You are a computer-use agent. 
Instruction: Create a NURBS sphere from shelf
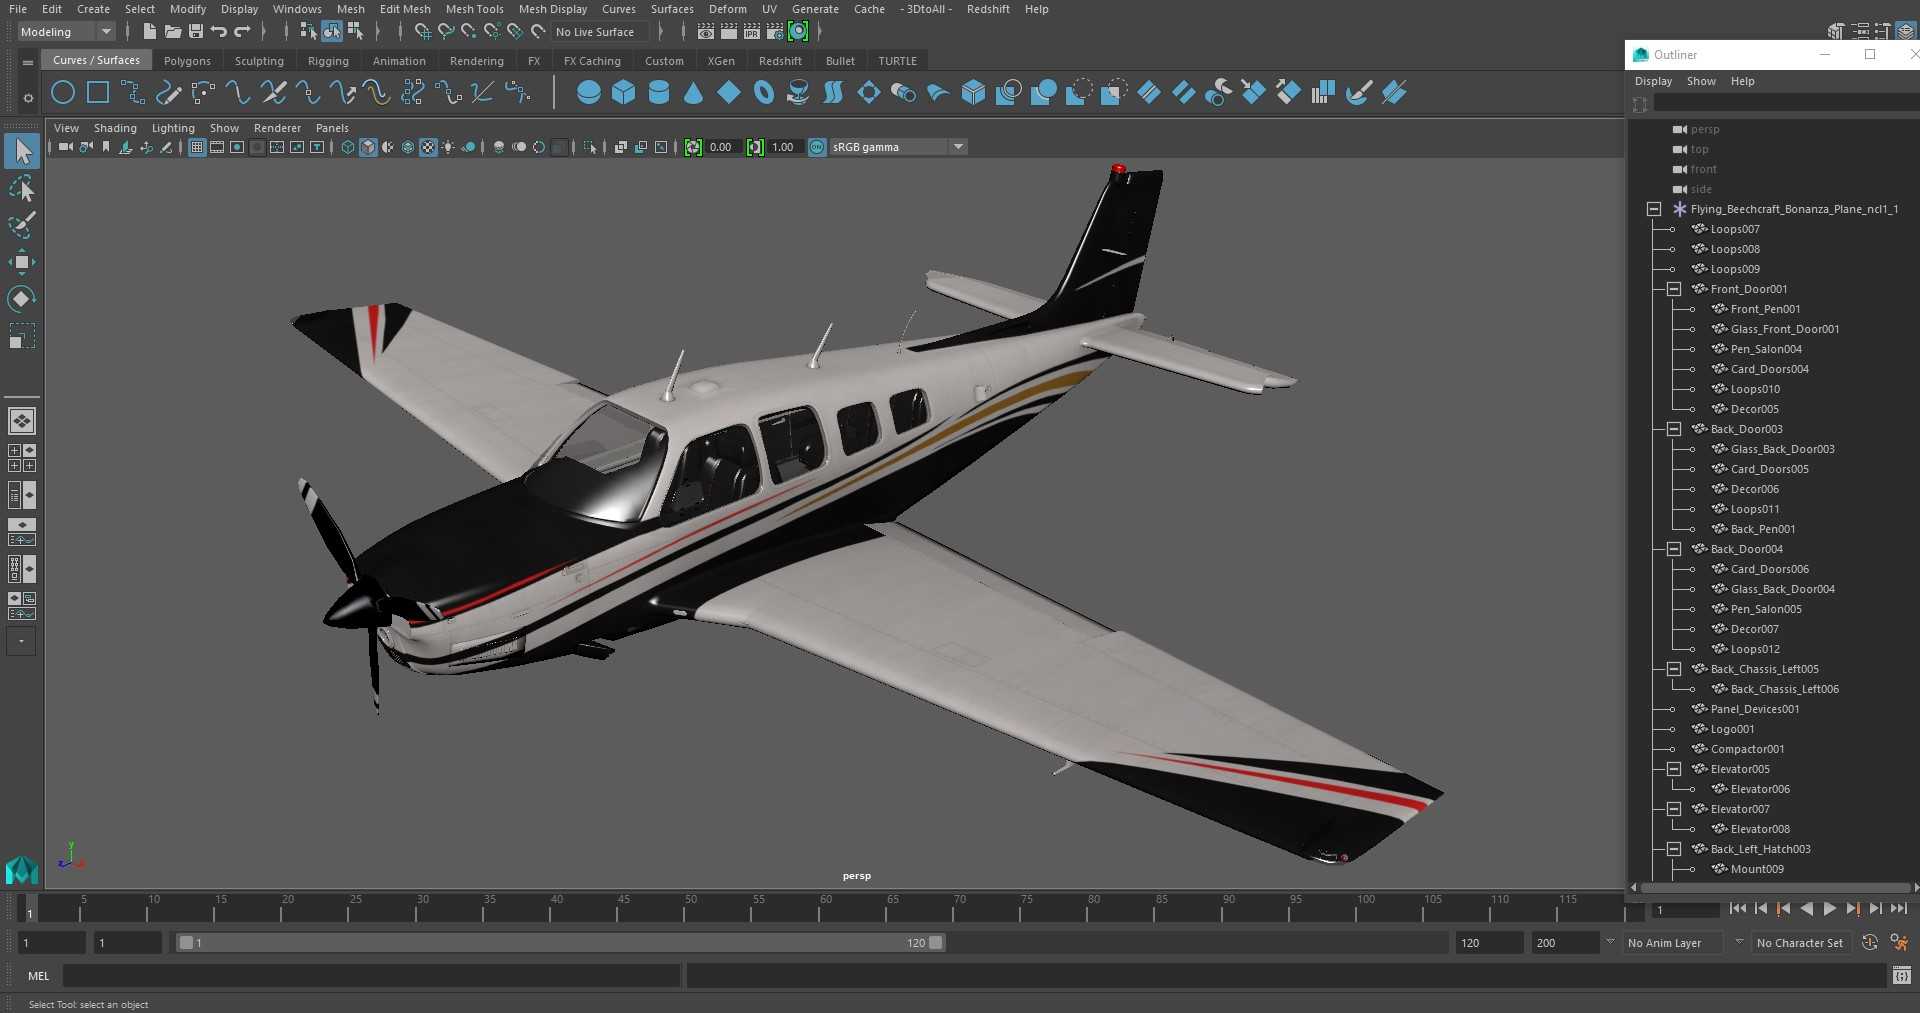click(589, 93)
